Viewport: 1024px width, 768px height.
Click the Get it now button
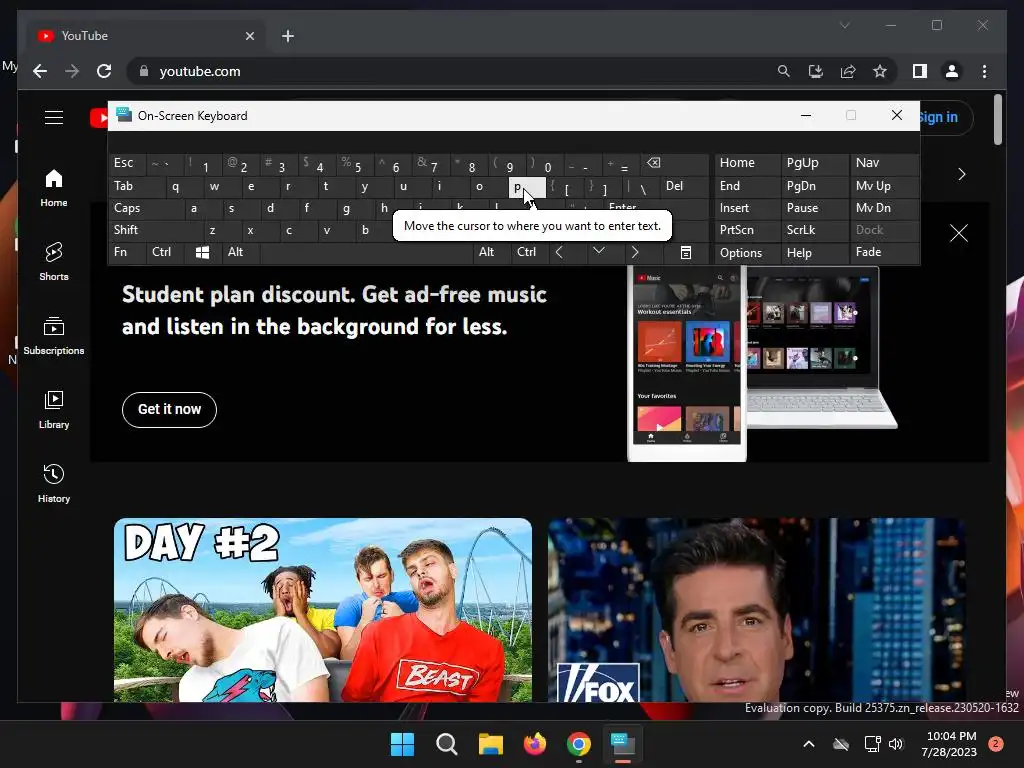pos(169,409)
